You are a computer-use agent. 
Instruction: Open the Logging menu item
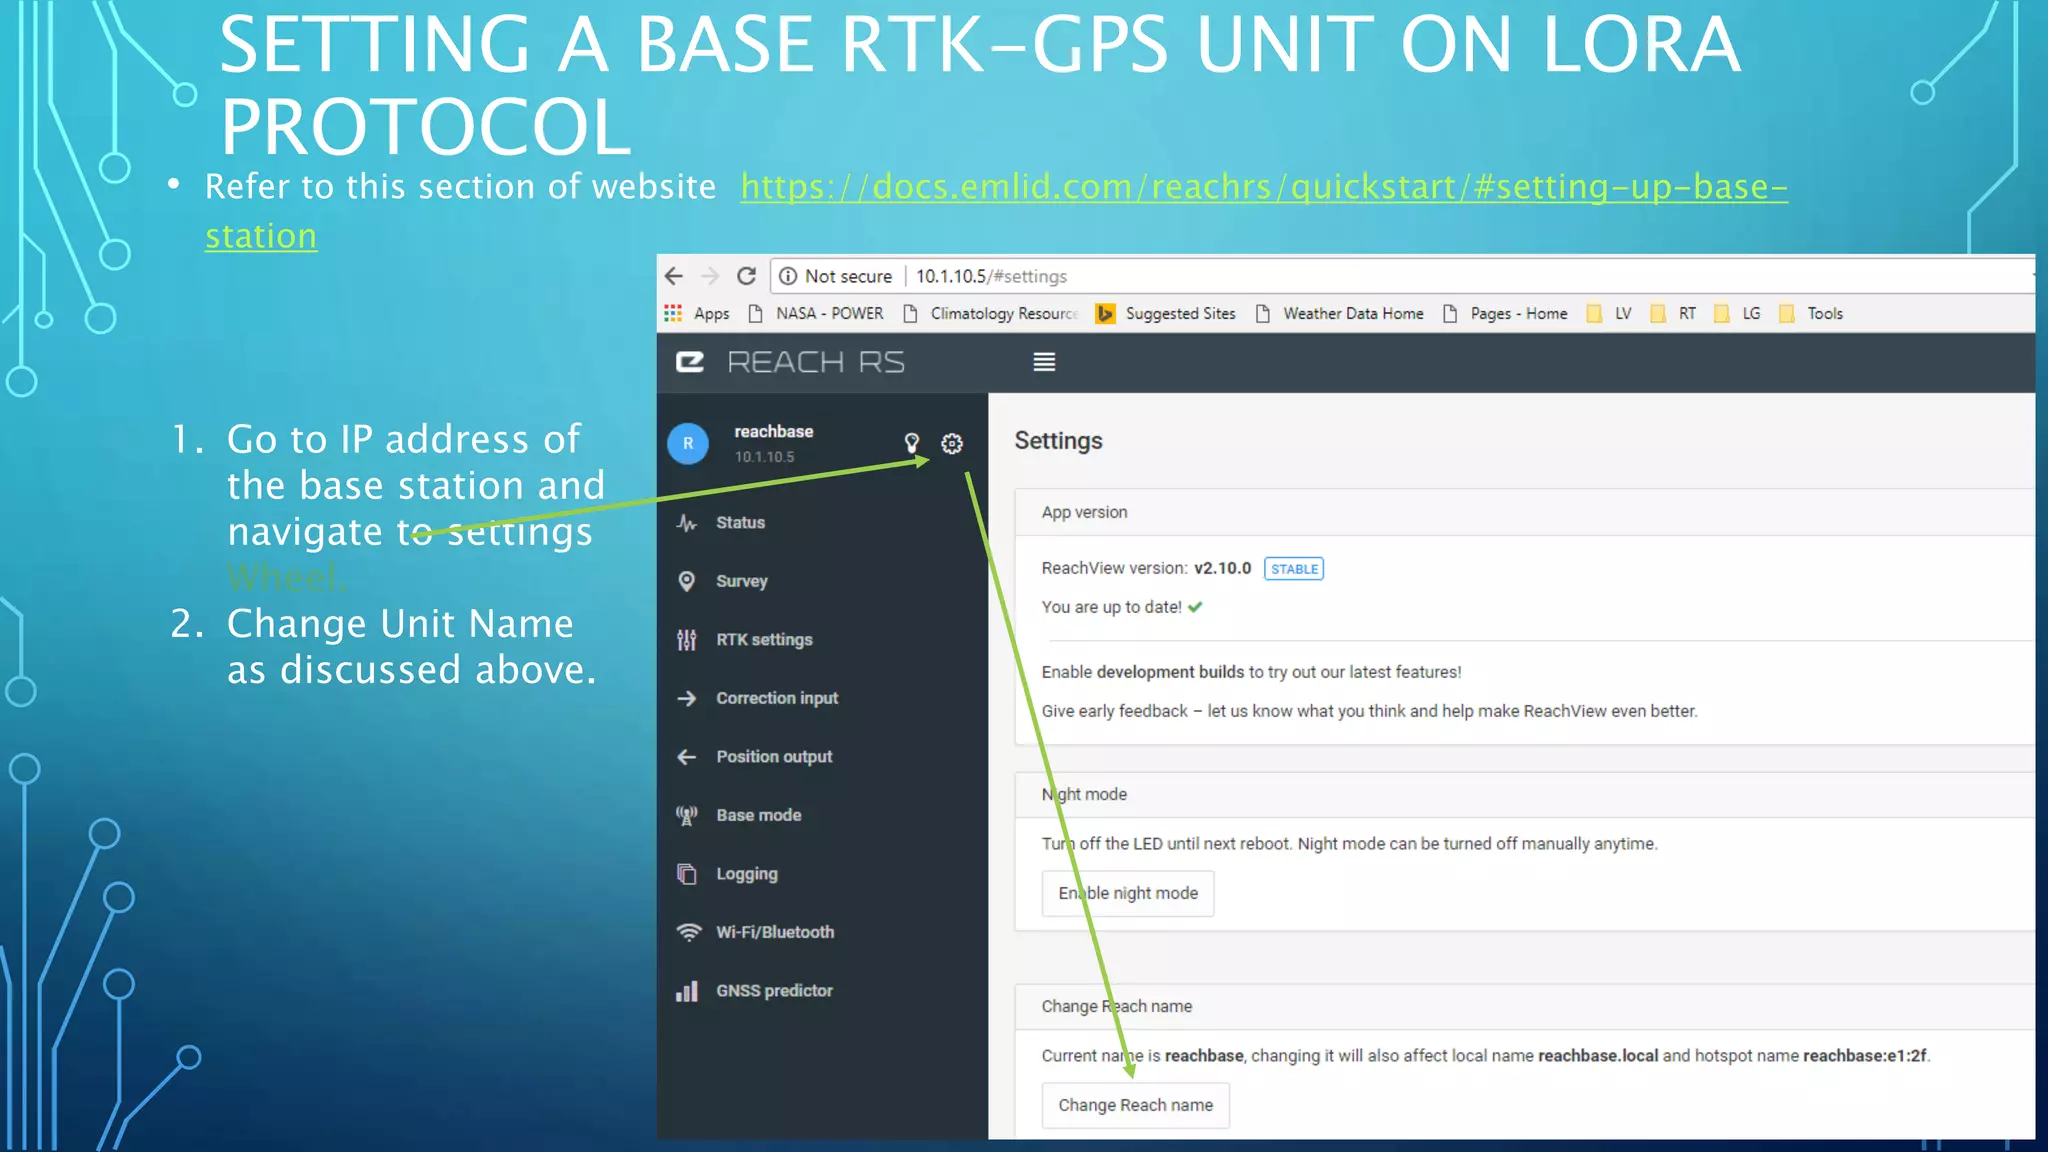click(x=746, y=874)
